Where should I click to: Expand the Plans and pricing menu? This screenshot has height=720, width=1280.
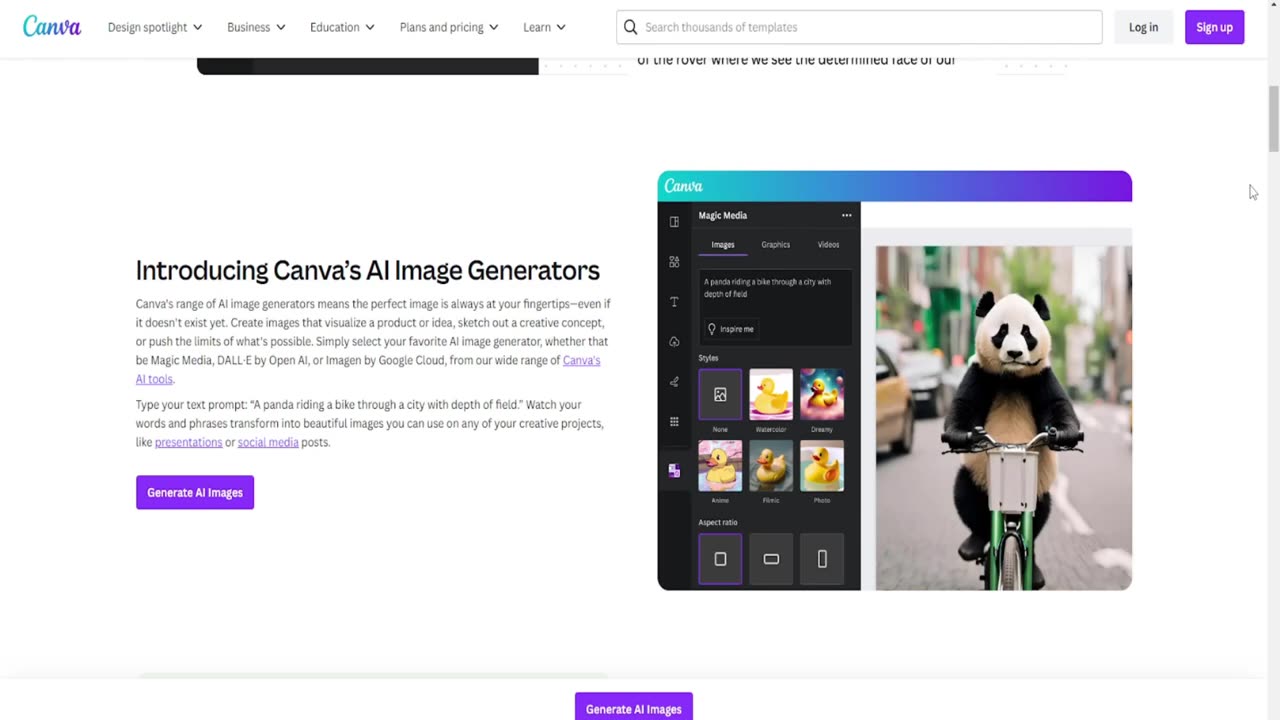[x=449, y=27]
